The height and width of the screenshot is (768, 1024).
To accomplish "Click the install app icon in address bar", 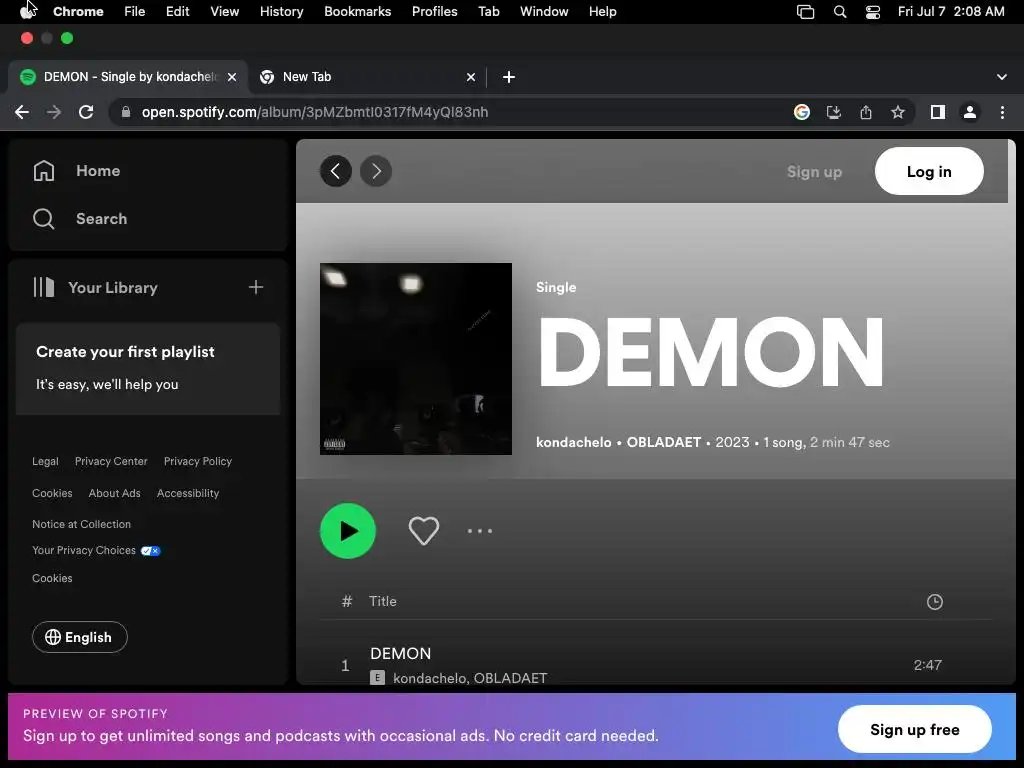I will pyautogui.click(x=834, y=112).
